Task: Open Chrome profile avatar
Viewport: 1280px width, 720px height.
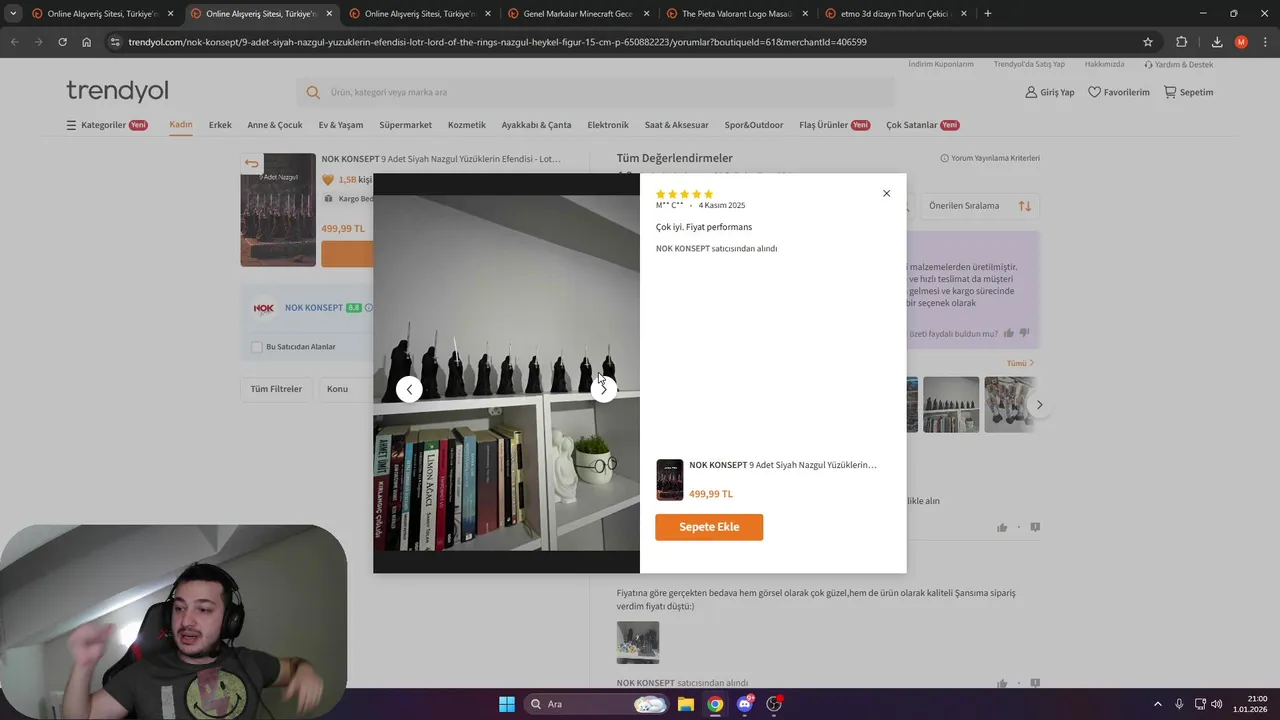Action: [x=1241, y=42]
